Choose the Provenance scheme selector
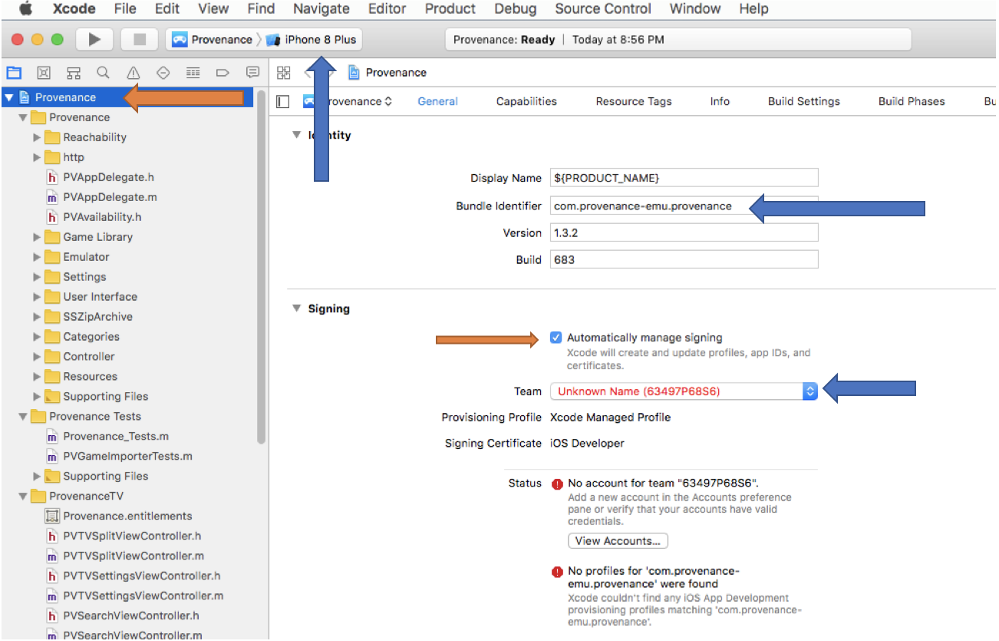The height and width of the screenshot is (641, 999). point(213,40)
